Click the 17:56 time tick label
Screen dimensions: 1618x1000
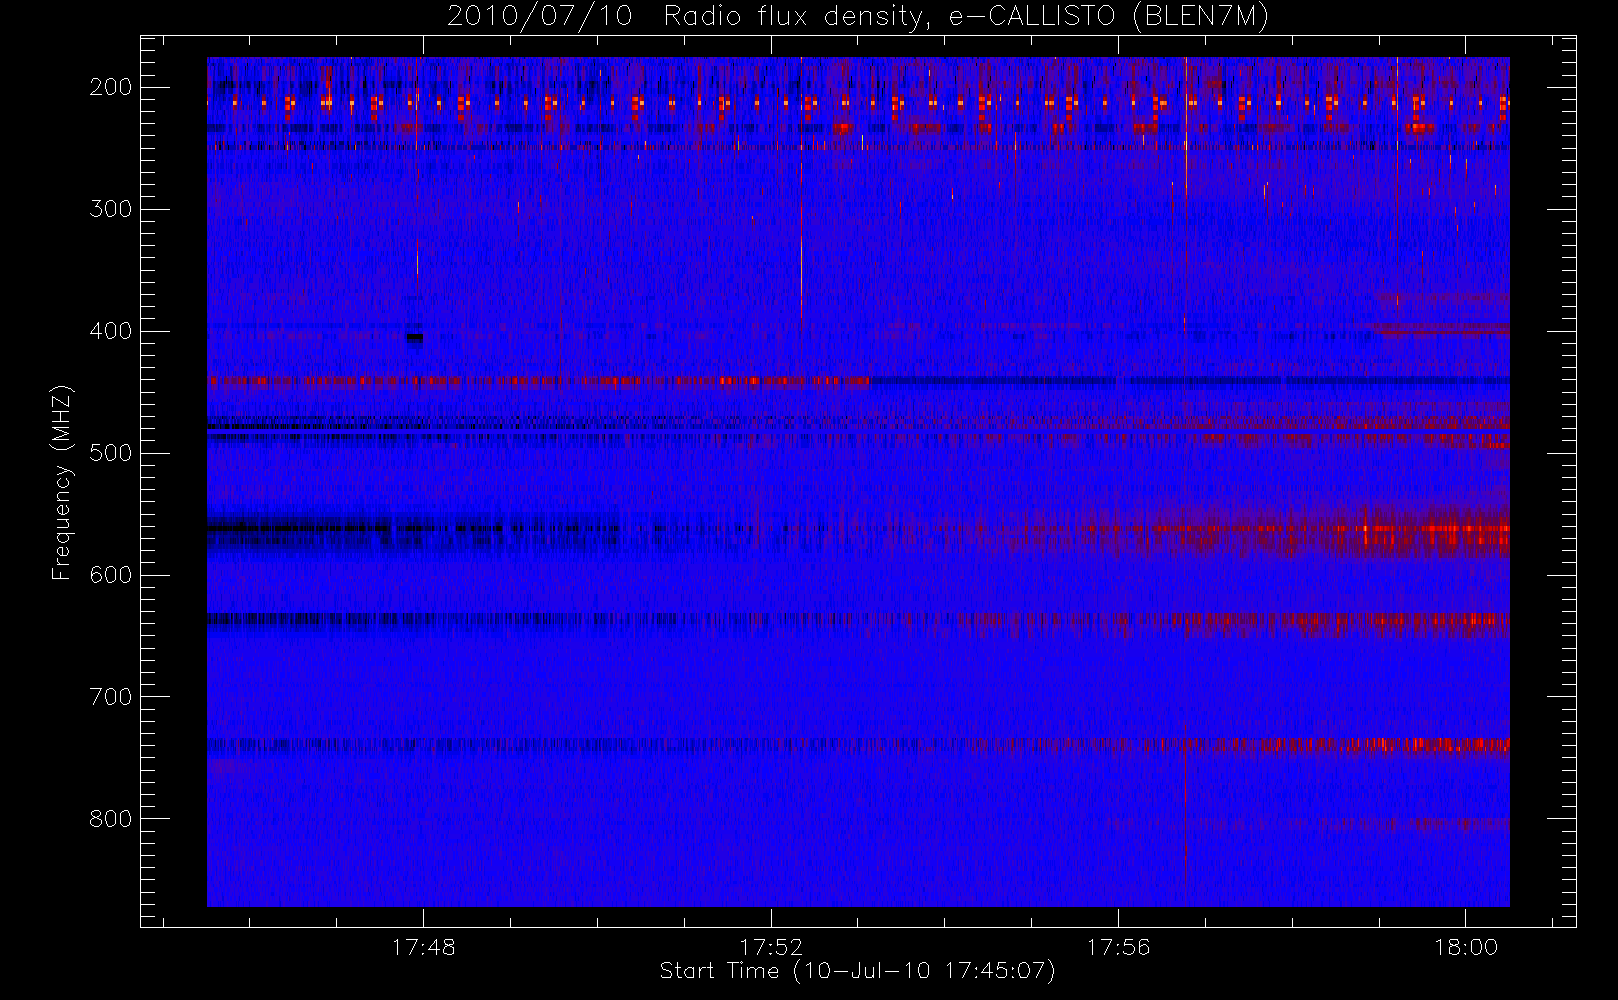coord(1118,947)
